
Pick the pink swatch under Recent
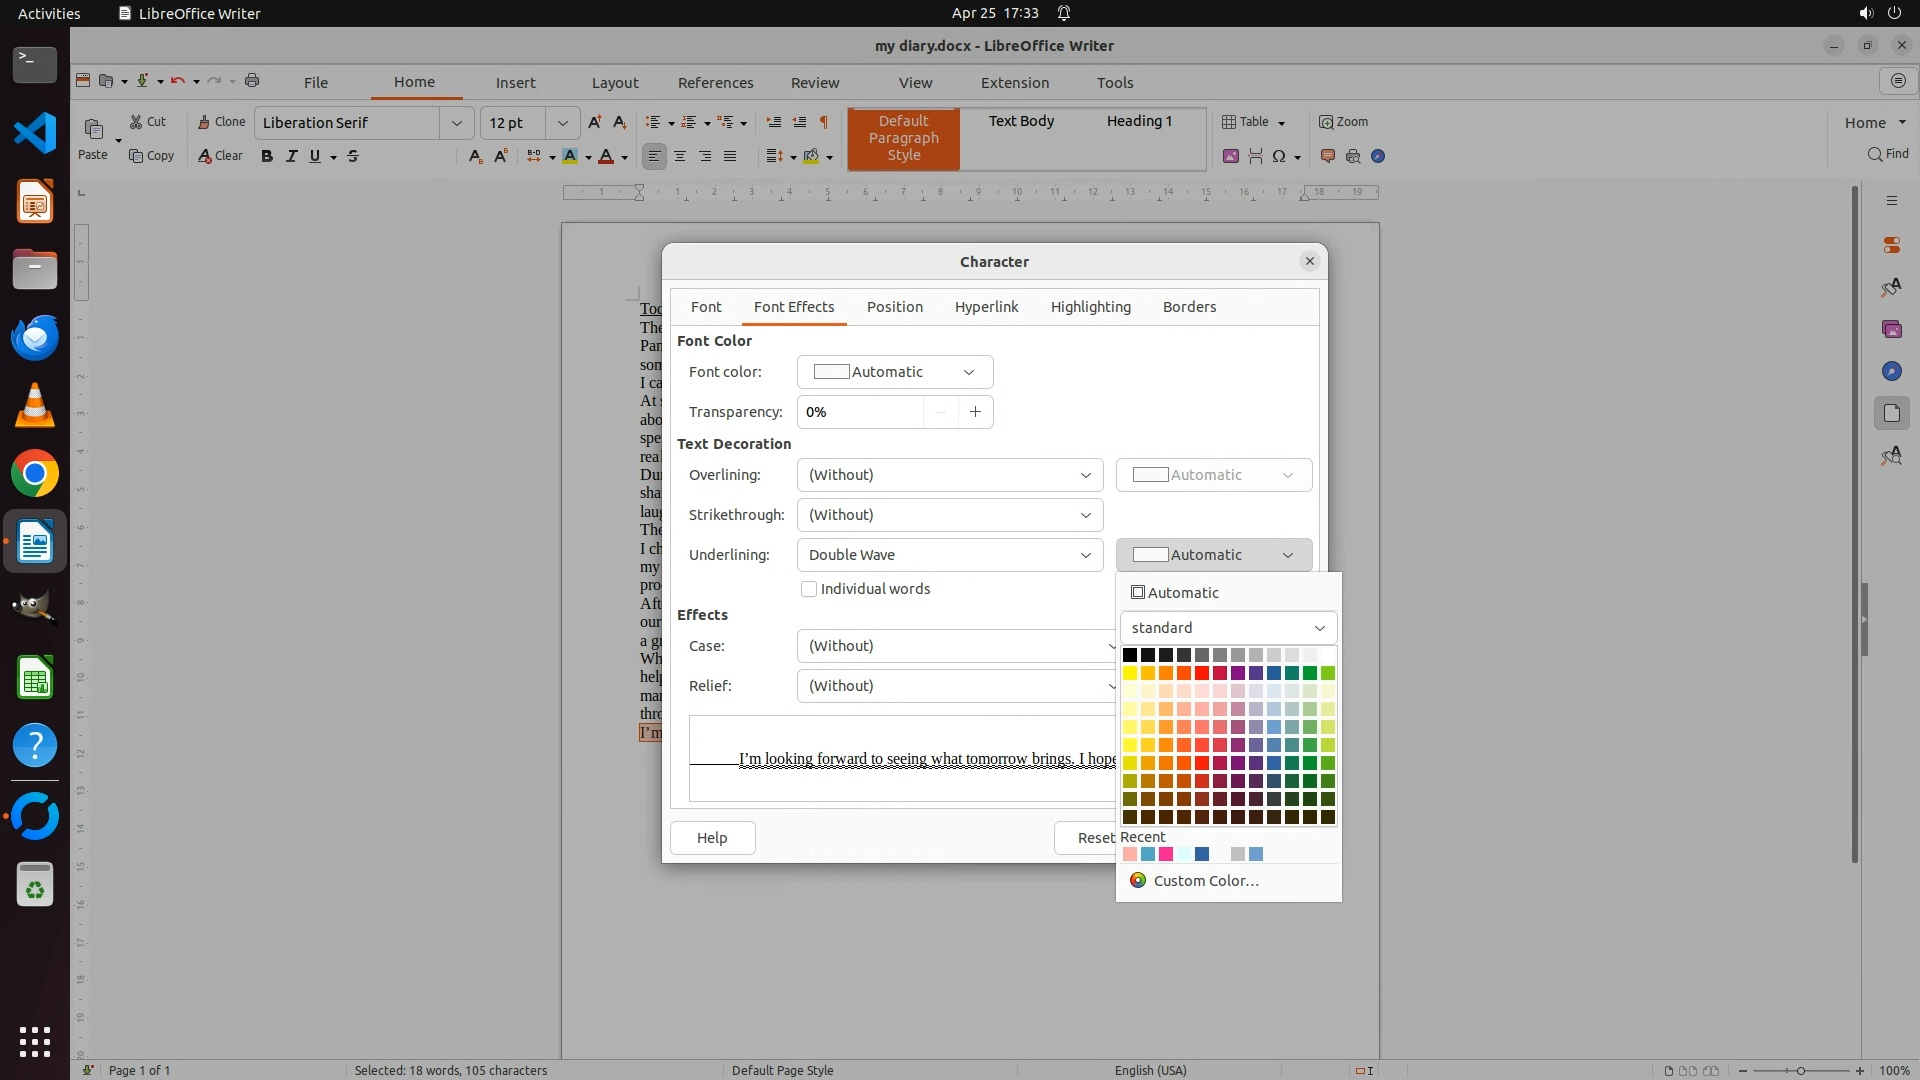tap(1166, 854)
